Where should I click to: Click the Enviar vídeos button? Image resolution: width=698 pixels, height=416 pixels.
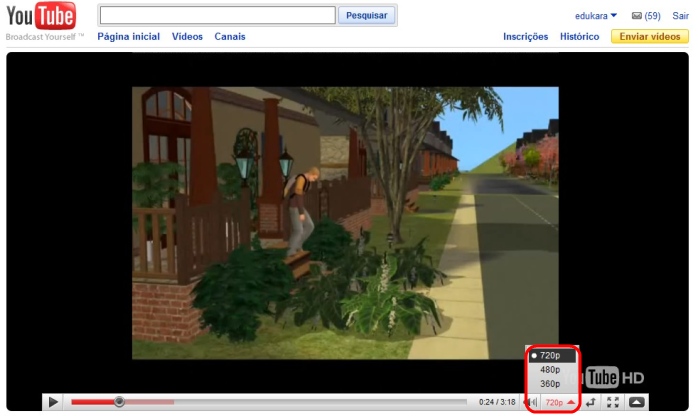pyautogui.click(x=649, y=36)
